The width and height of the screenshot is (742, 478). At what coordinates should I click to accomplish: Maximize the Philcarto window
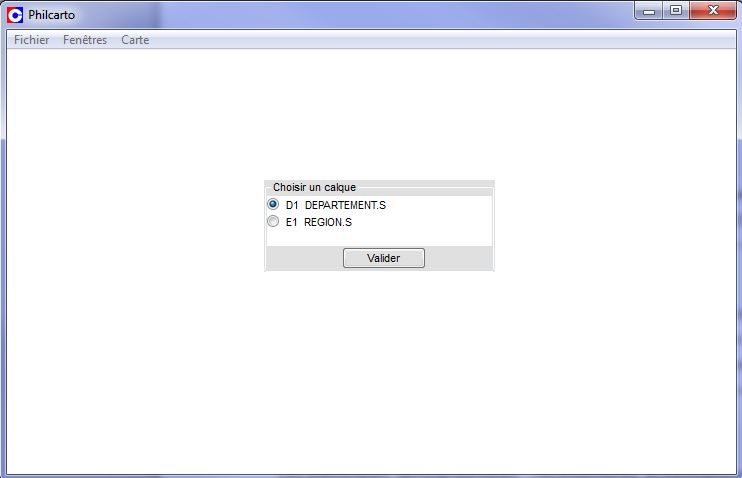676,10
